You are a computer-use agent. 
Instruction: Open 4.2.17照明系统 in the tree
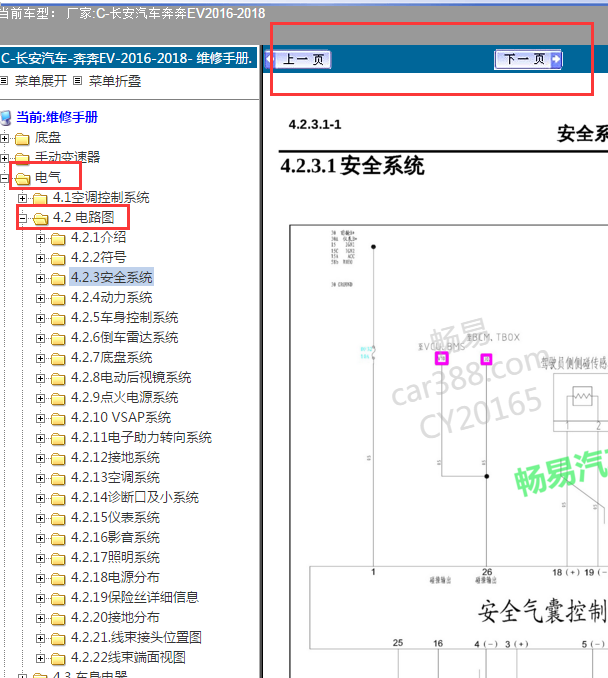pos(115,557)
